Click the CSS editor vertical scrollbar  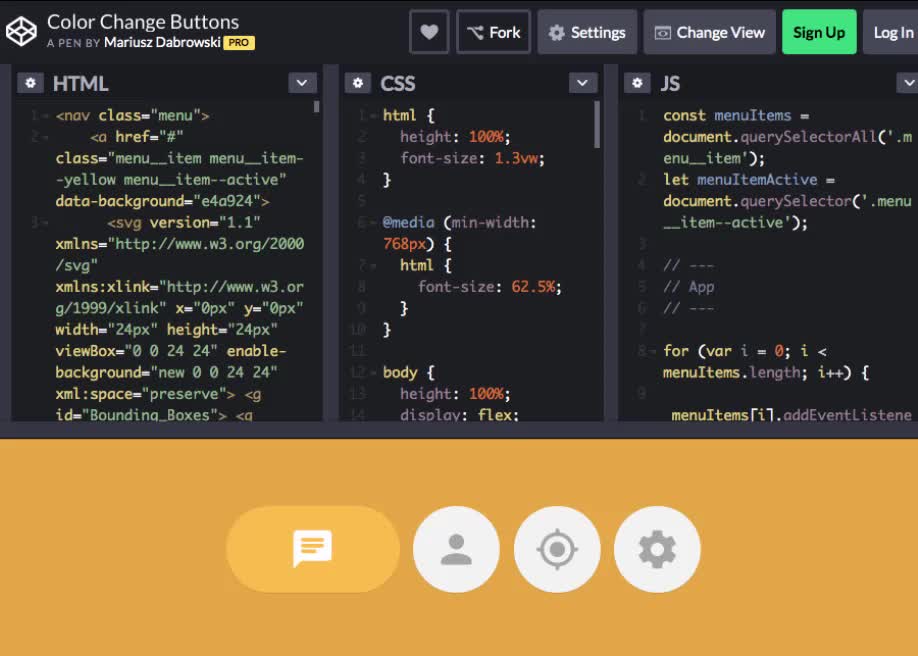point(597,125)
